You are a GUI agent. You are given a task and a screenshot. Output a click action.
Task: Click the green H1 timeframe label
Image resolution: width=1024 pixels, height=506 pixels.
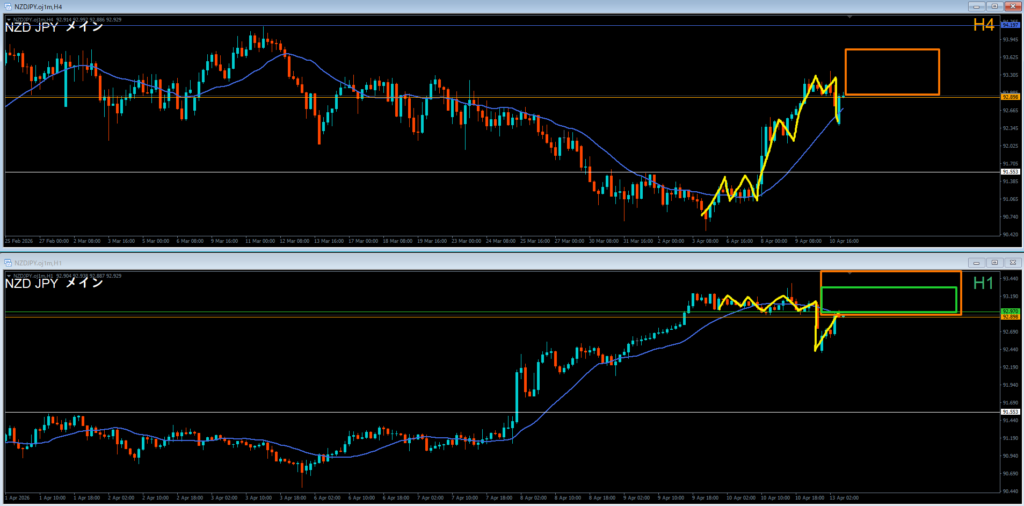coord(983,285)
